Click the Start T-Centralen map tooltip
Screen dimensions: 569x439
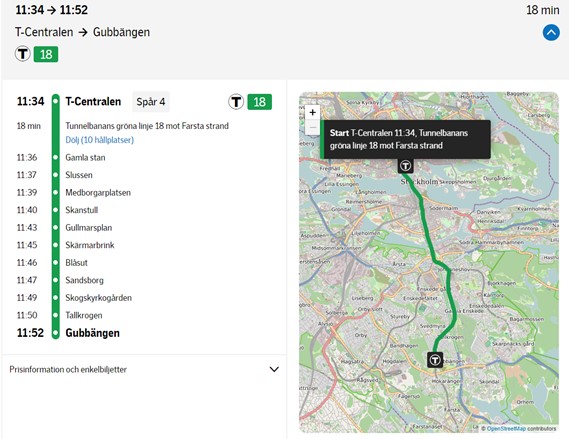tap(405, 139)
